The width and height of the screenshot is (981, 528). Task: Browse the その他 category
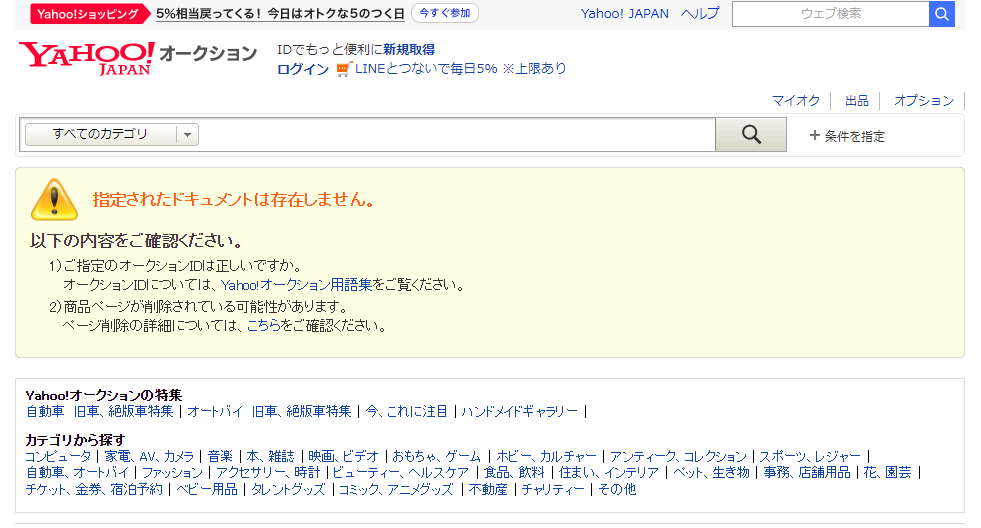click(618, 489)
